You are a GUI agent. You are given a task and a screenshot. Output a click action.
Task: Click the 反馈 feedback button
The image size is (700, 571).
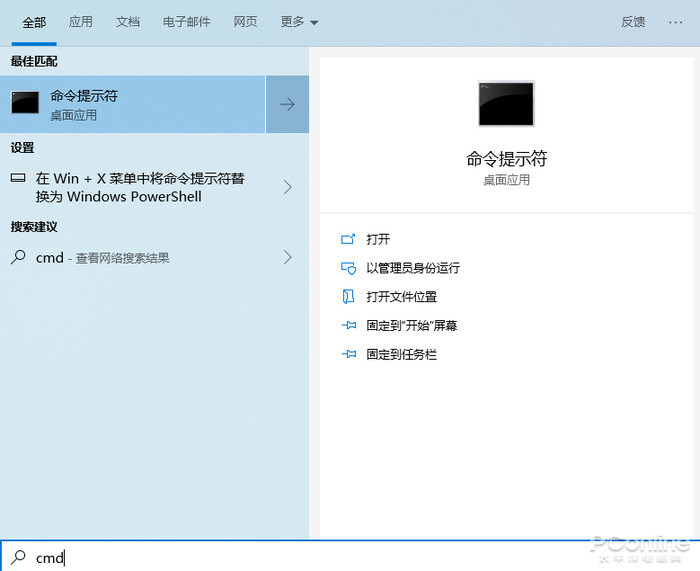pyautogui.click(x=633, y=22)
